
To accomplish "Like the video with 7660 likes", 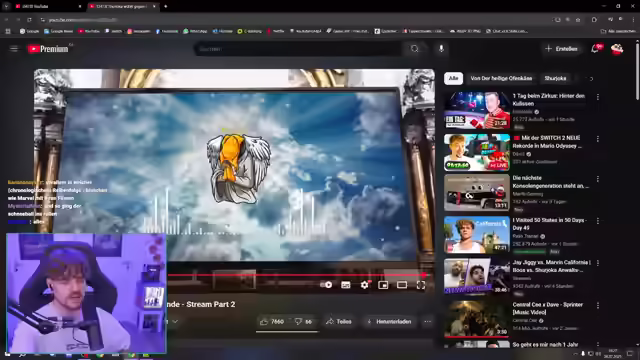I will tap(272, 322).
